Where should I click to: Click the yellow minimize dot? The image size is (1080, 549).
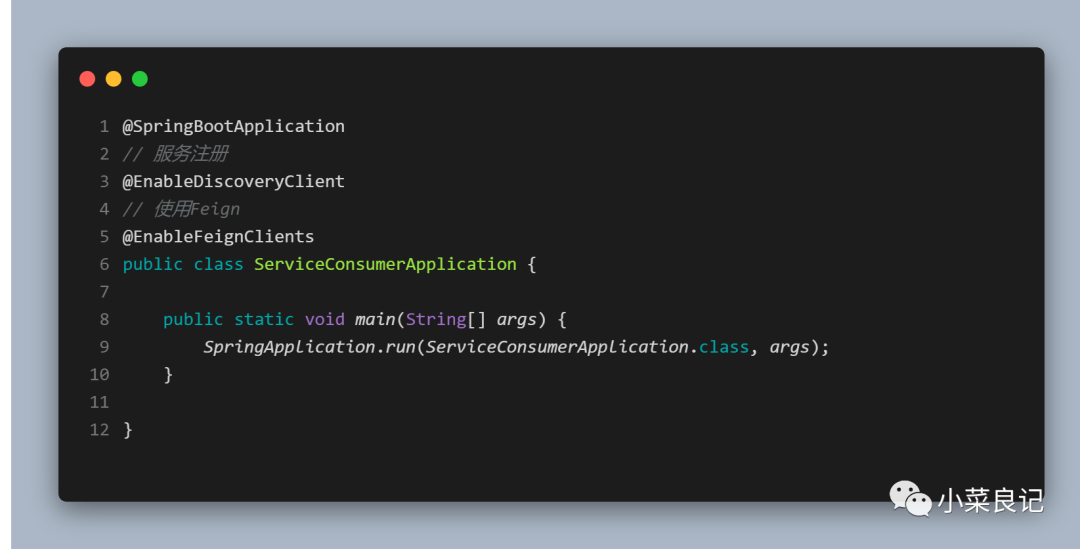[113, 79]
